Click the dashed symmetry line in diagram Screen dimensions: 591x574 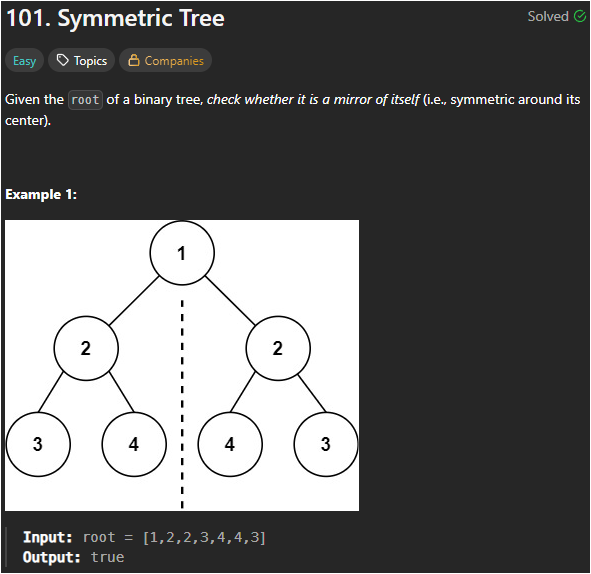tap(182, 404)
